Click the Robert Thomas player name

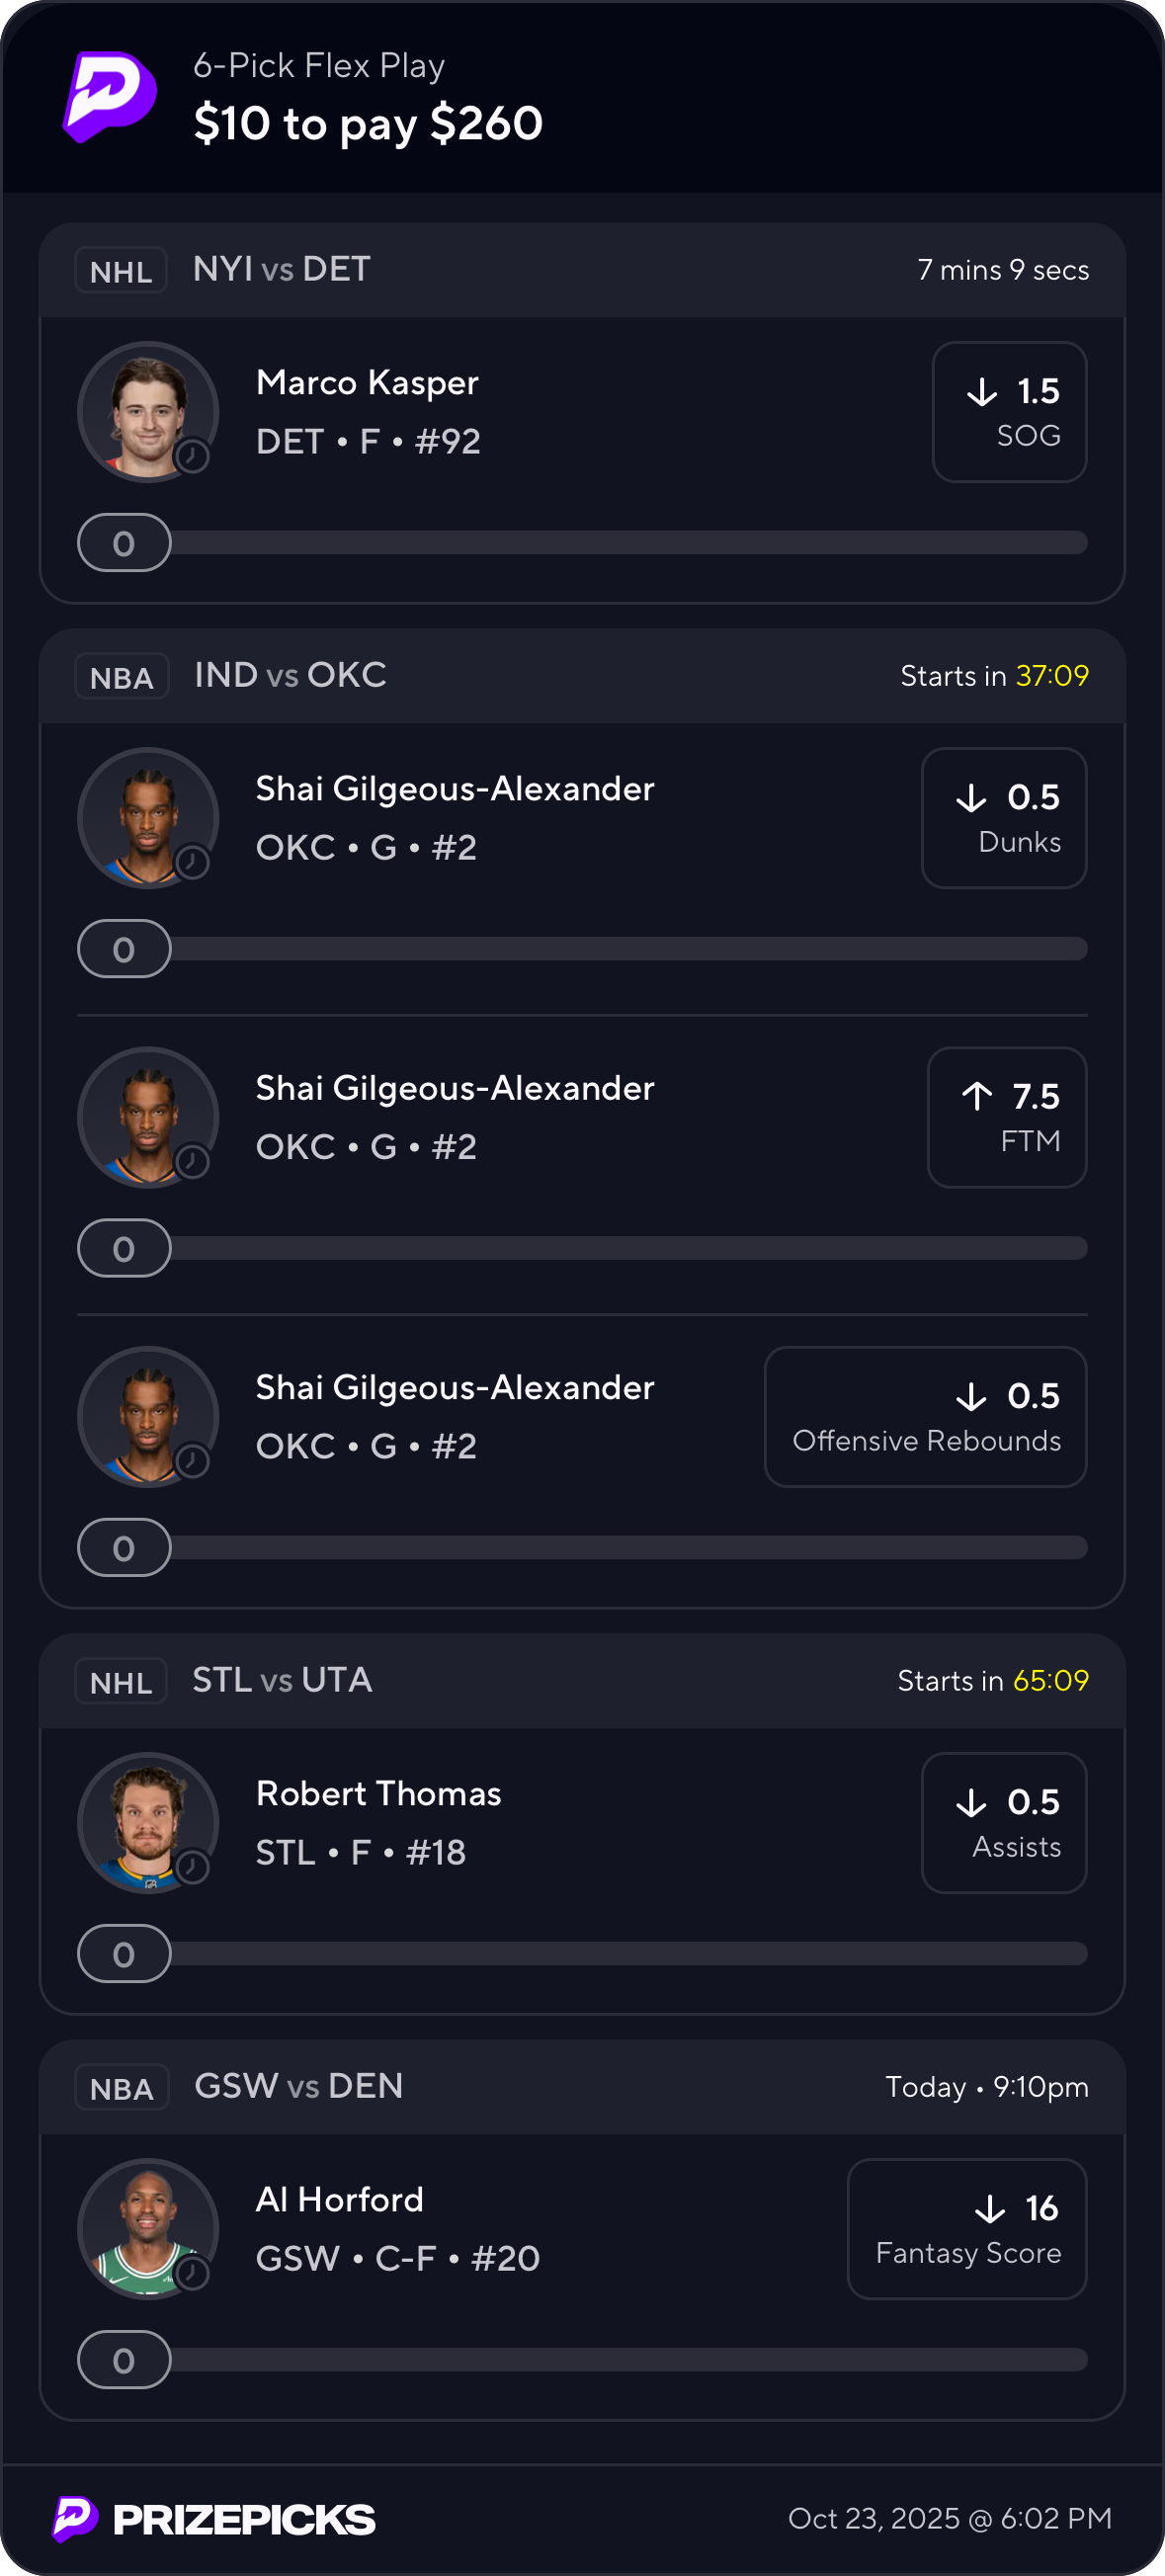(378, 1793)
